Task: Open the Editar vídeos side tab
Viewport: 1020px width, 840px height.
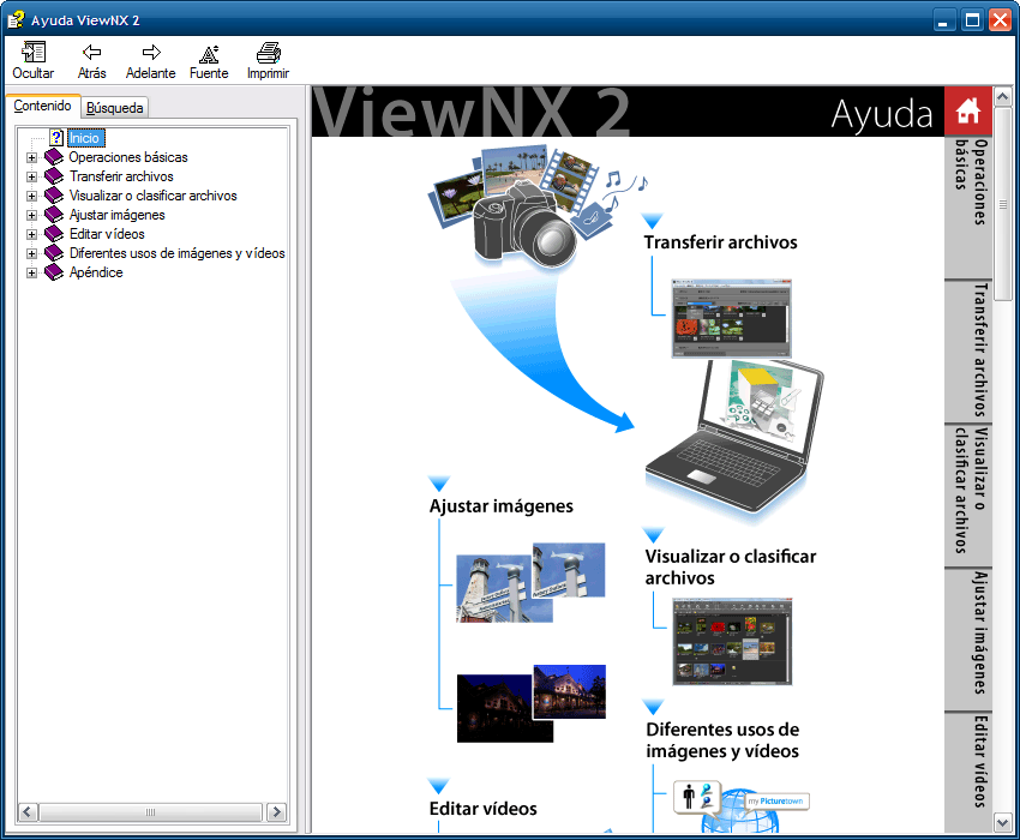Action: click(x=969, y=772)
